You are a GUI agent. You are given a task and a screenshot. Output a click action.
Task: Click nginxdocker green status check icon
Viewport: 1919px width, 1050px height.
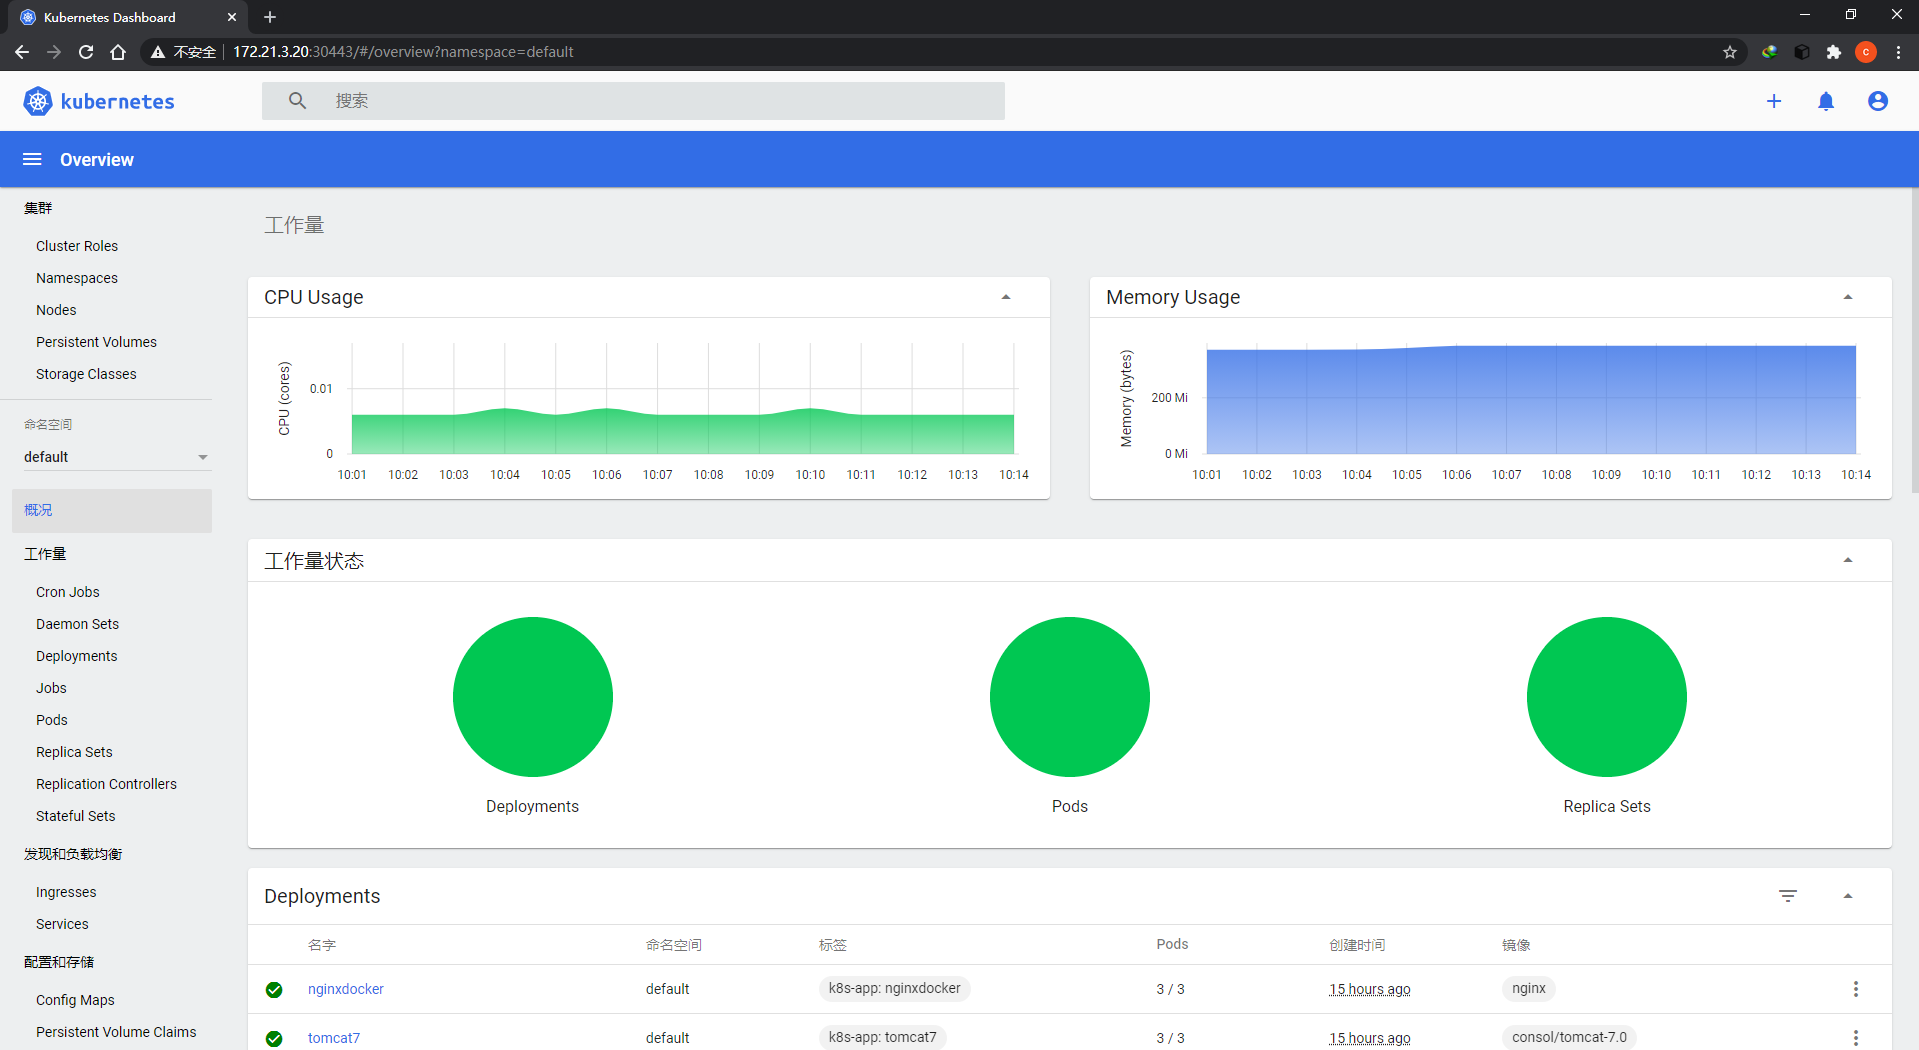point(274,990)
